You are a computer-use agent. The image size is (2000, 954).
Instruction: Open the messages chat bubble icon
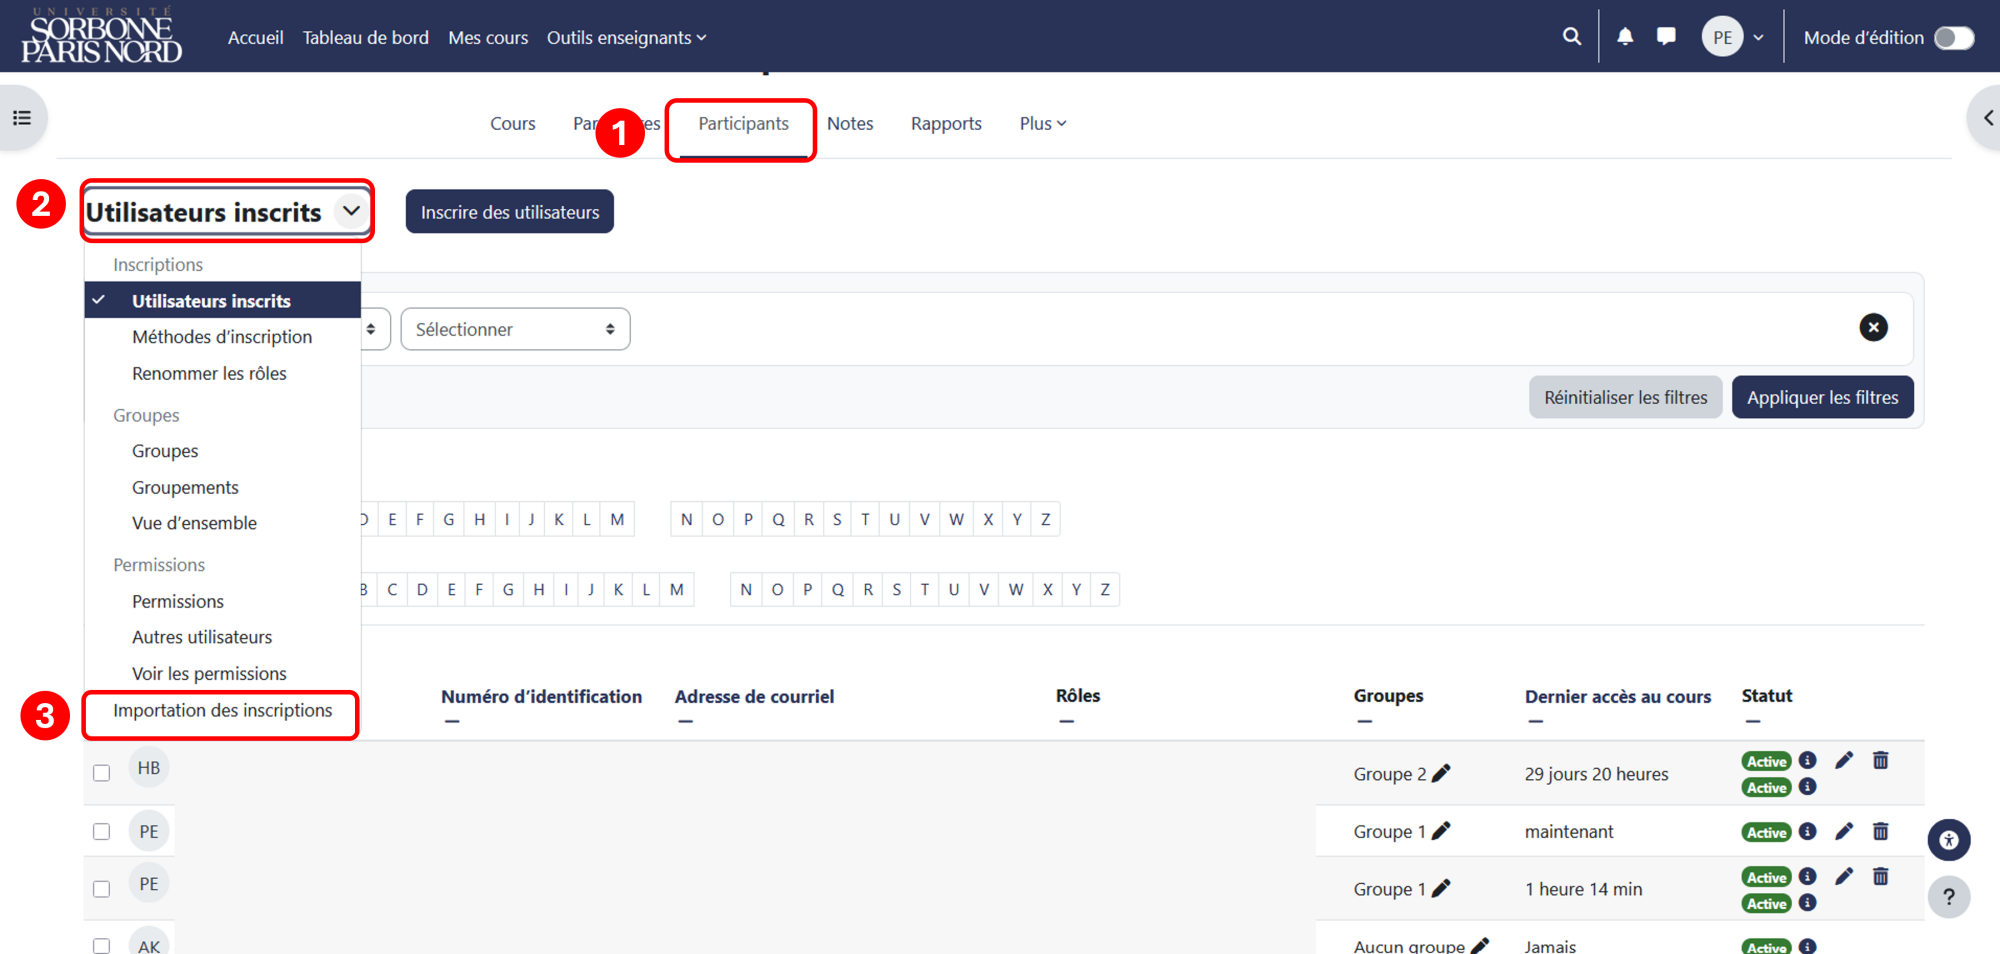coord(1666,37)
